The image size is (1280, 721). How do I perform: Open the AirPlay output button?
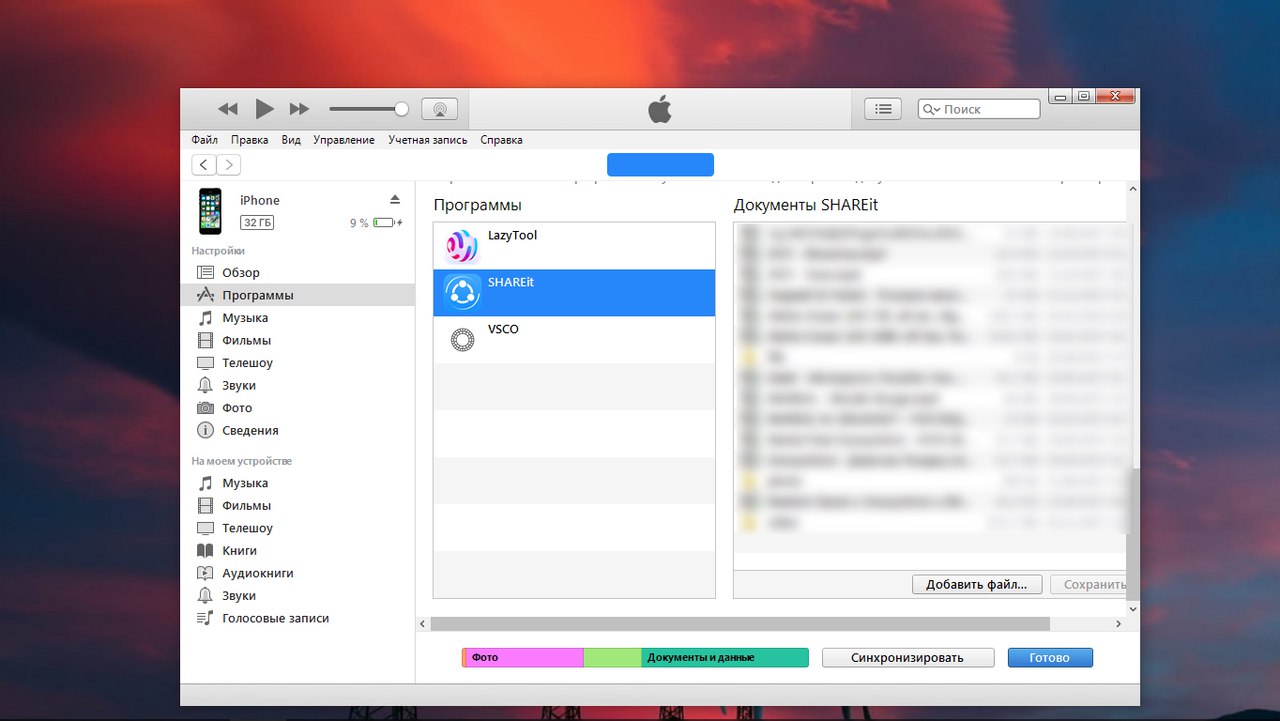point(439,109)
